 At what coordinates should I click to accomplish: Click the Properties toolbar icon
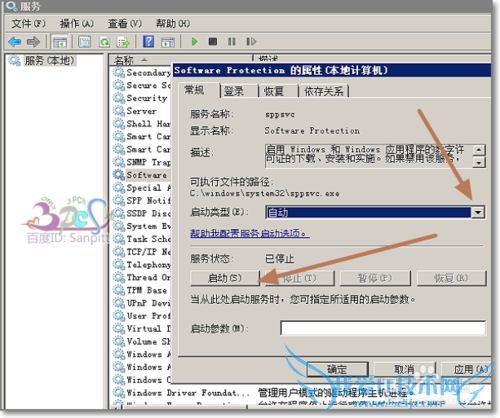tap(84, 42)
